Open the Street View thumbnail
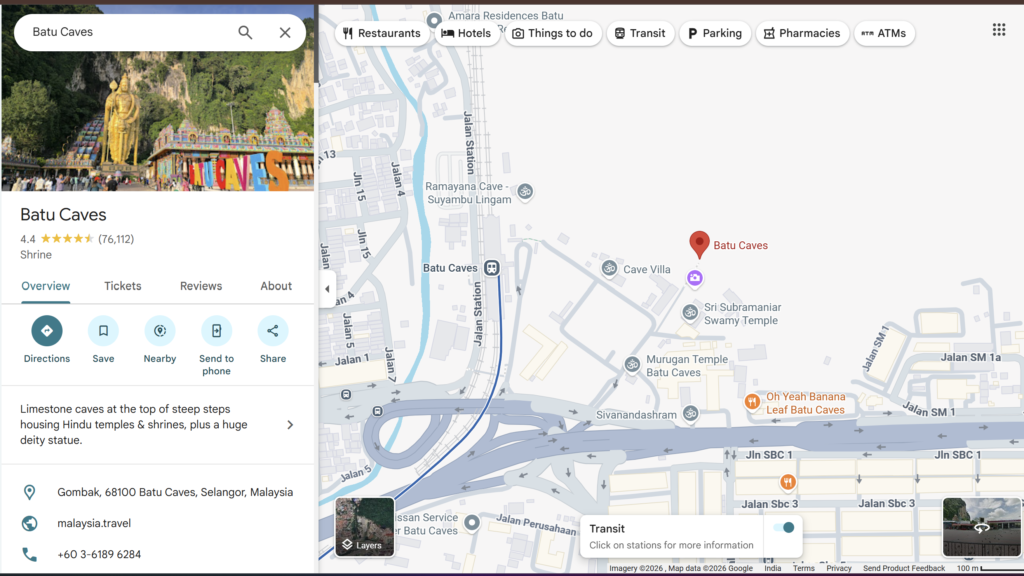This screenshot has height=576, width=1024. [x=981, y=527]
